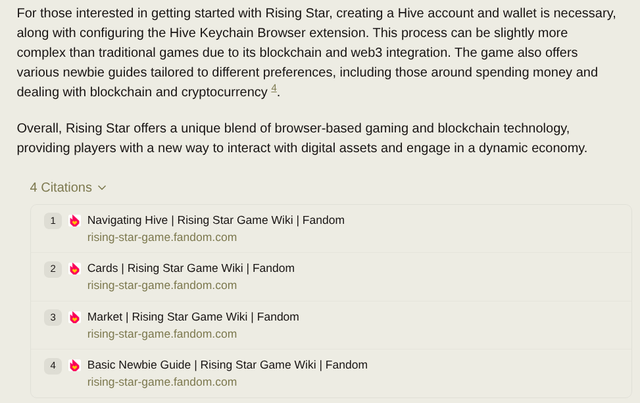Viewport: 640px width, 403px height.
Task: Click citation number badge 2
Action: coord(53,269)
